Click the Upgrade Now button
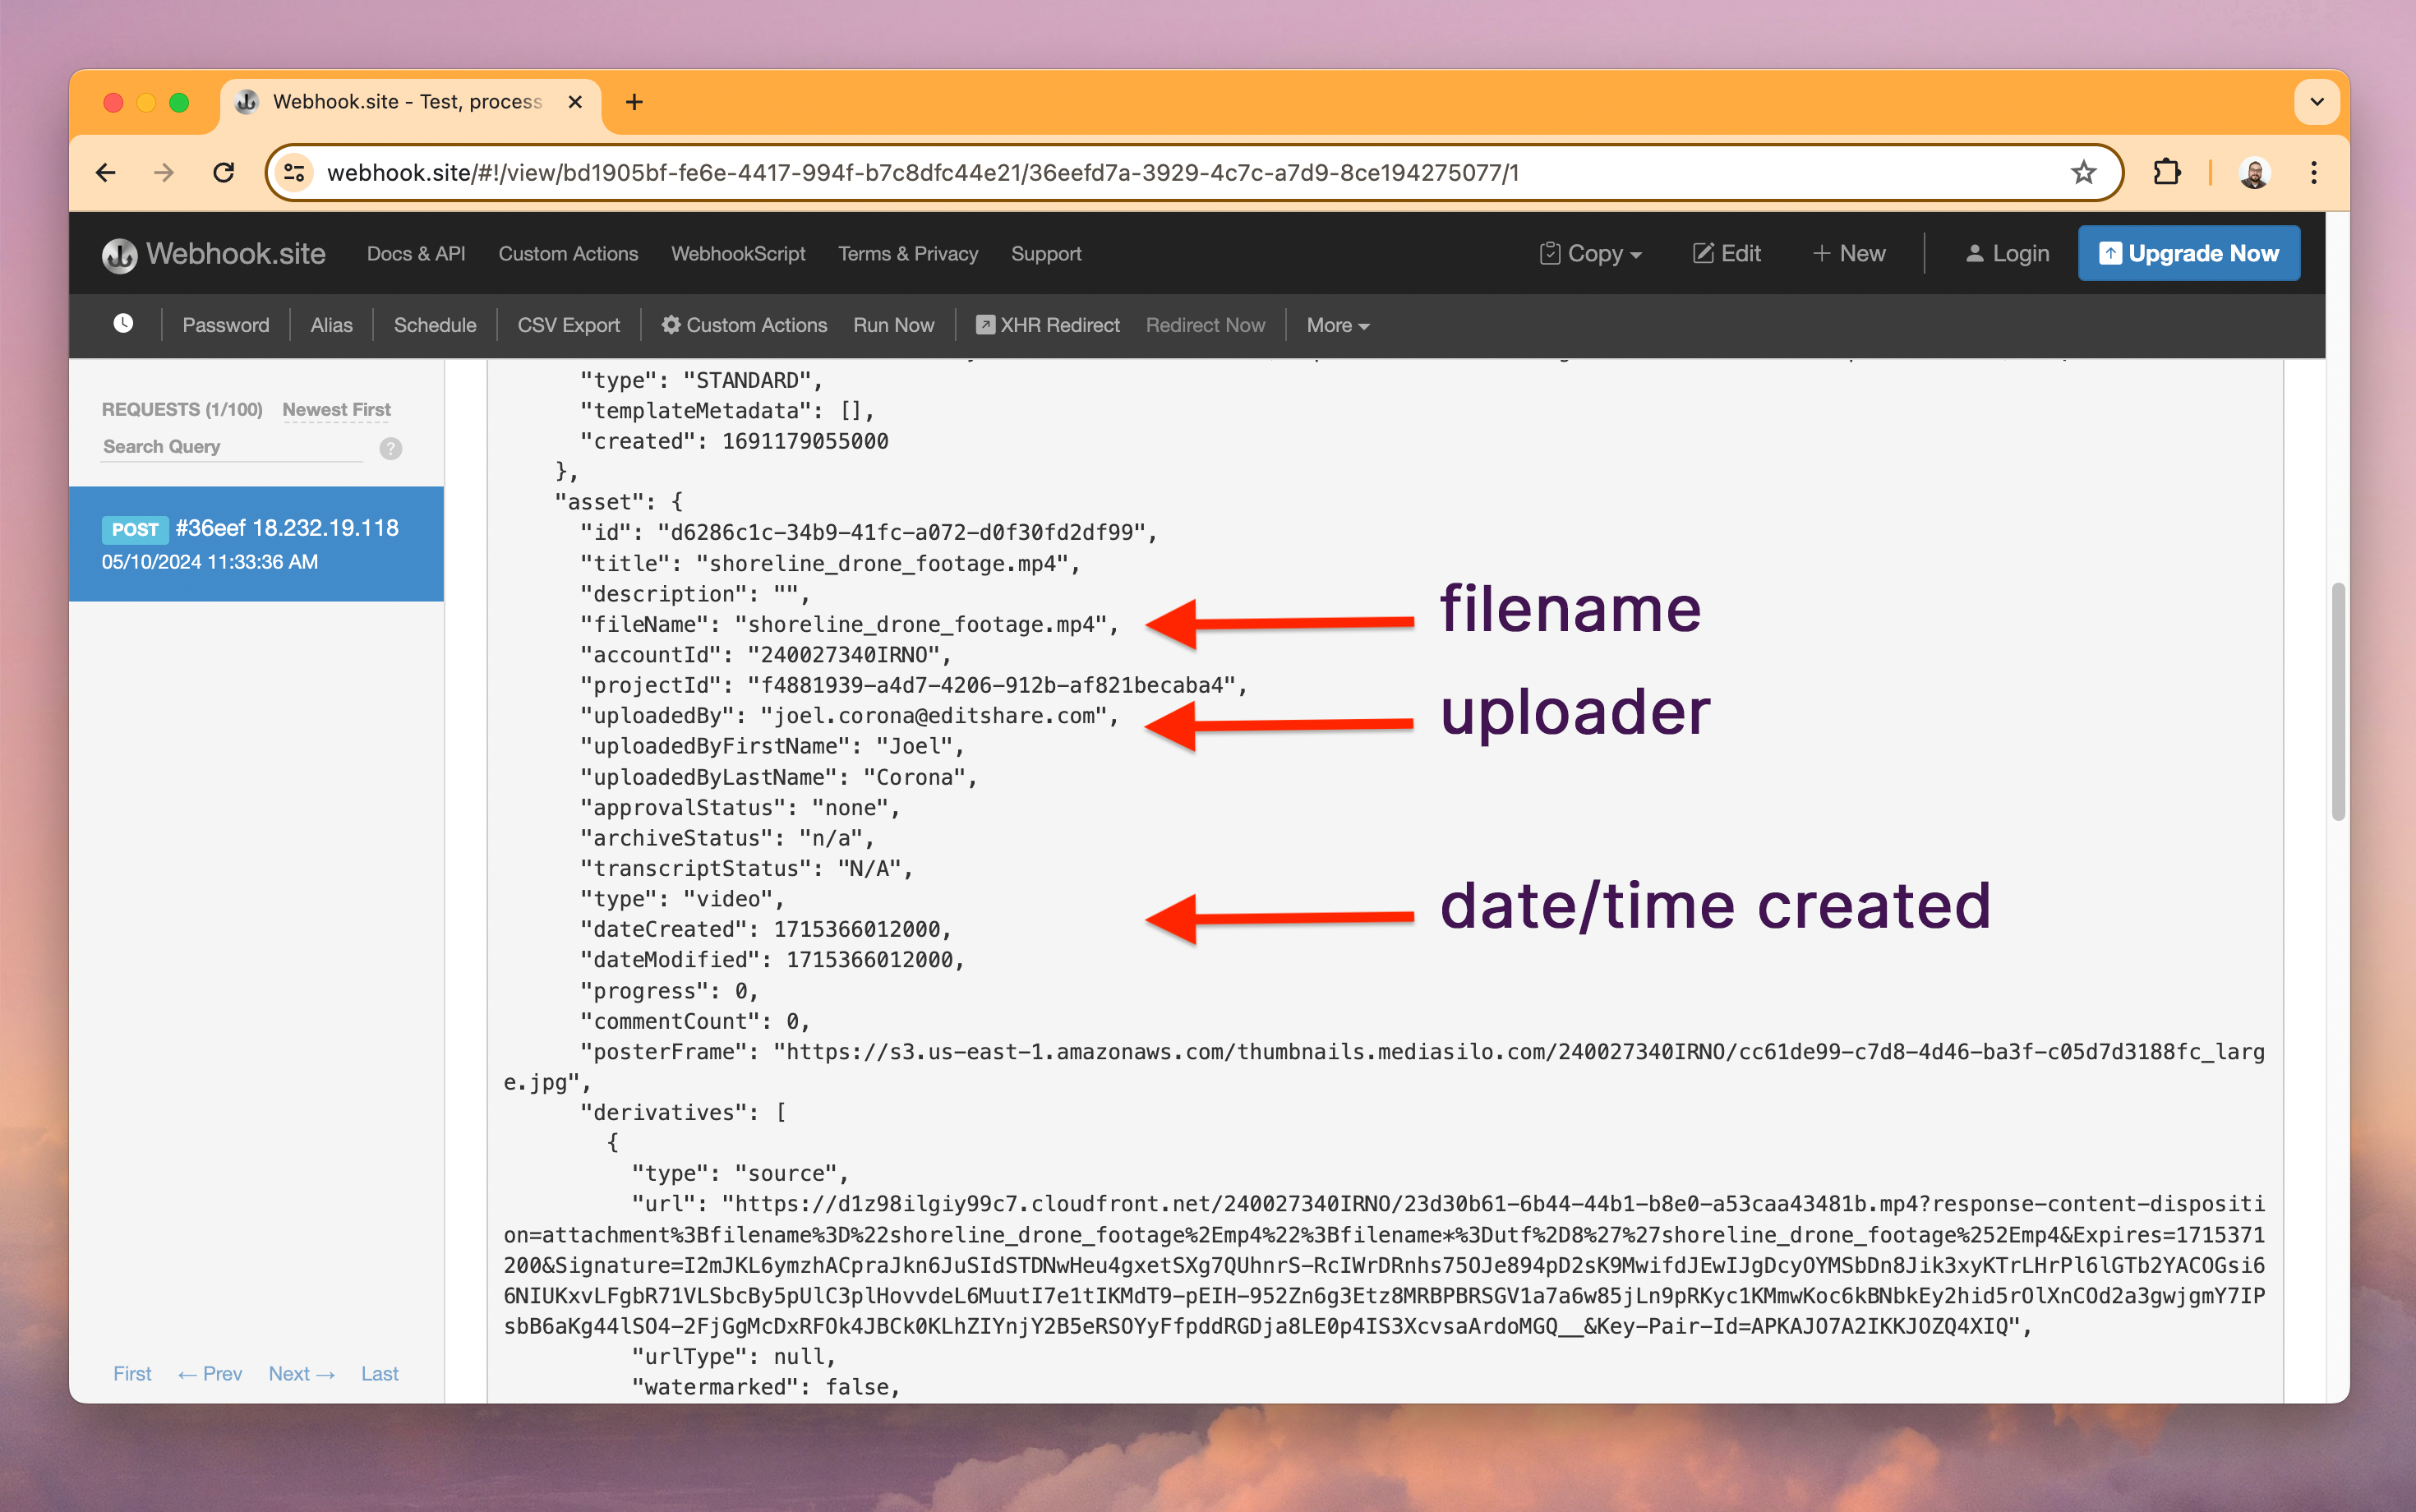Image resolution: width=2416 pixels, height=1512 pixels. click(x=2188, y=253)
